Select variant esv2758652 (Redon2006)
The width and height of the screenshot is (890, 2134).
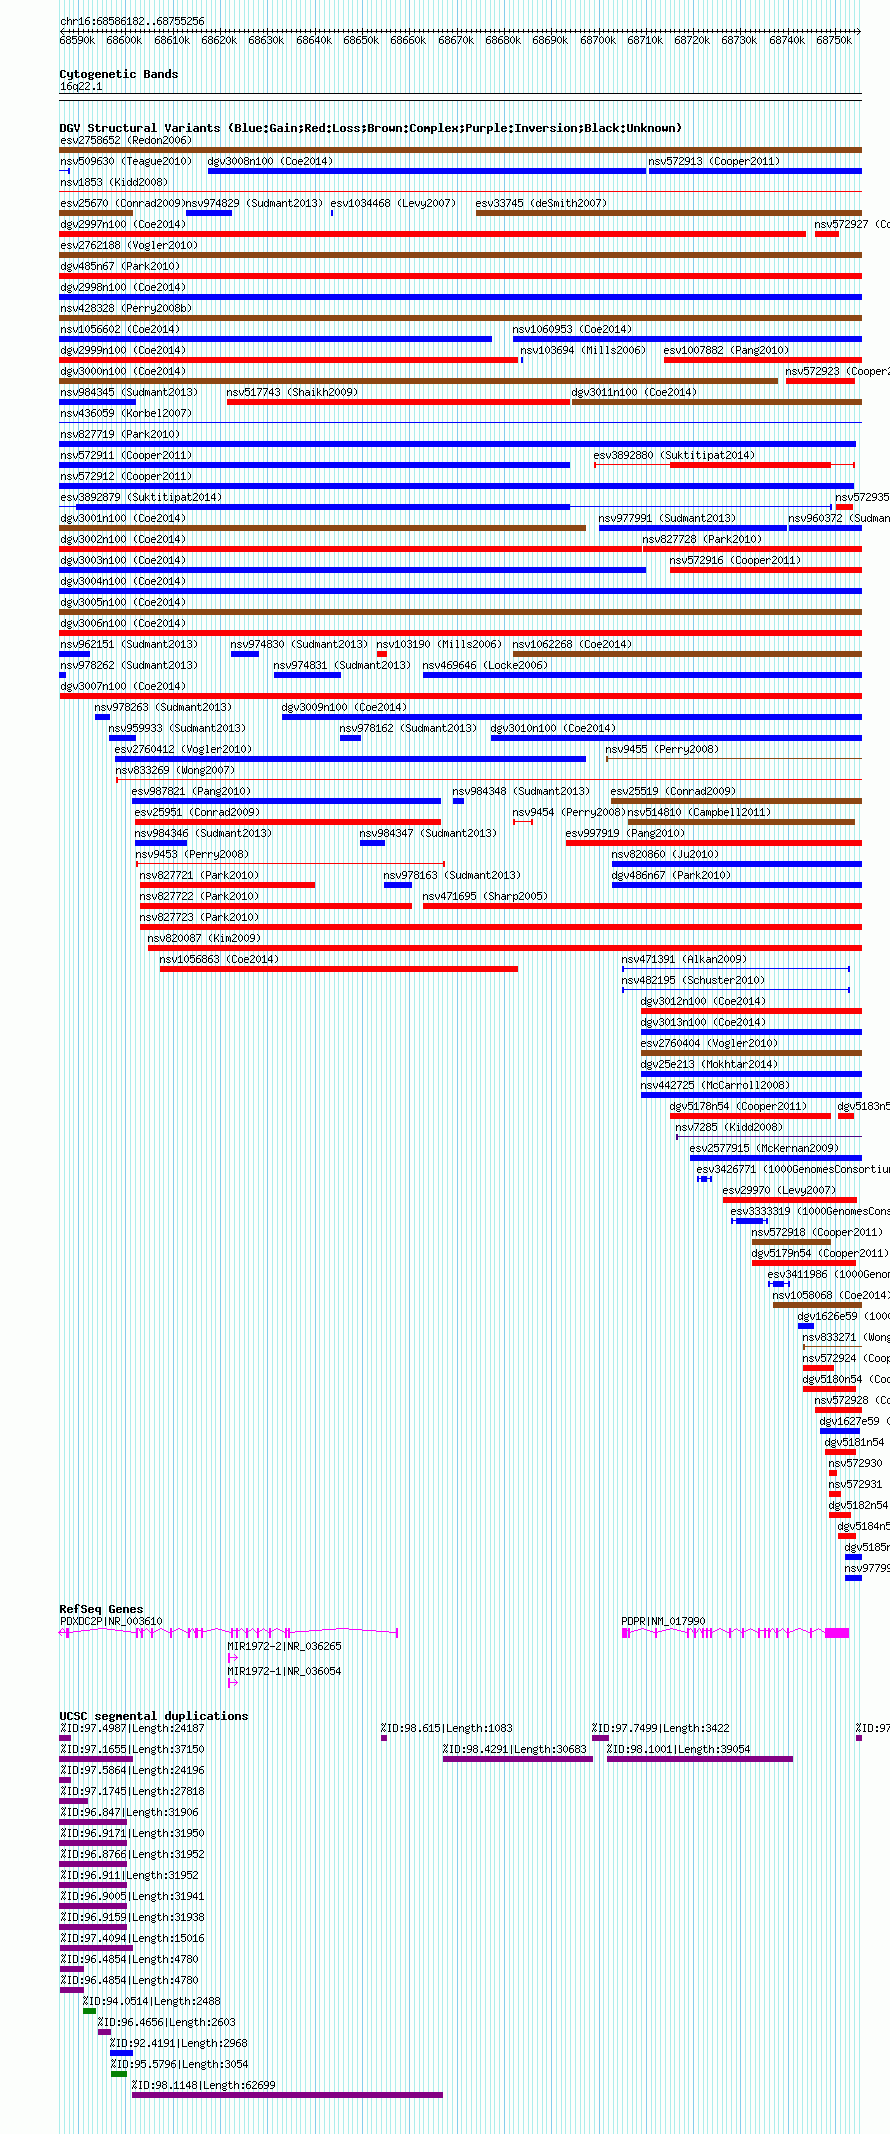[125, 141]
